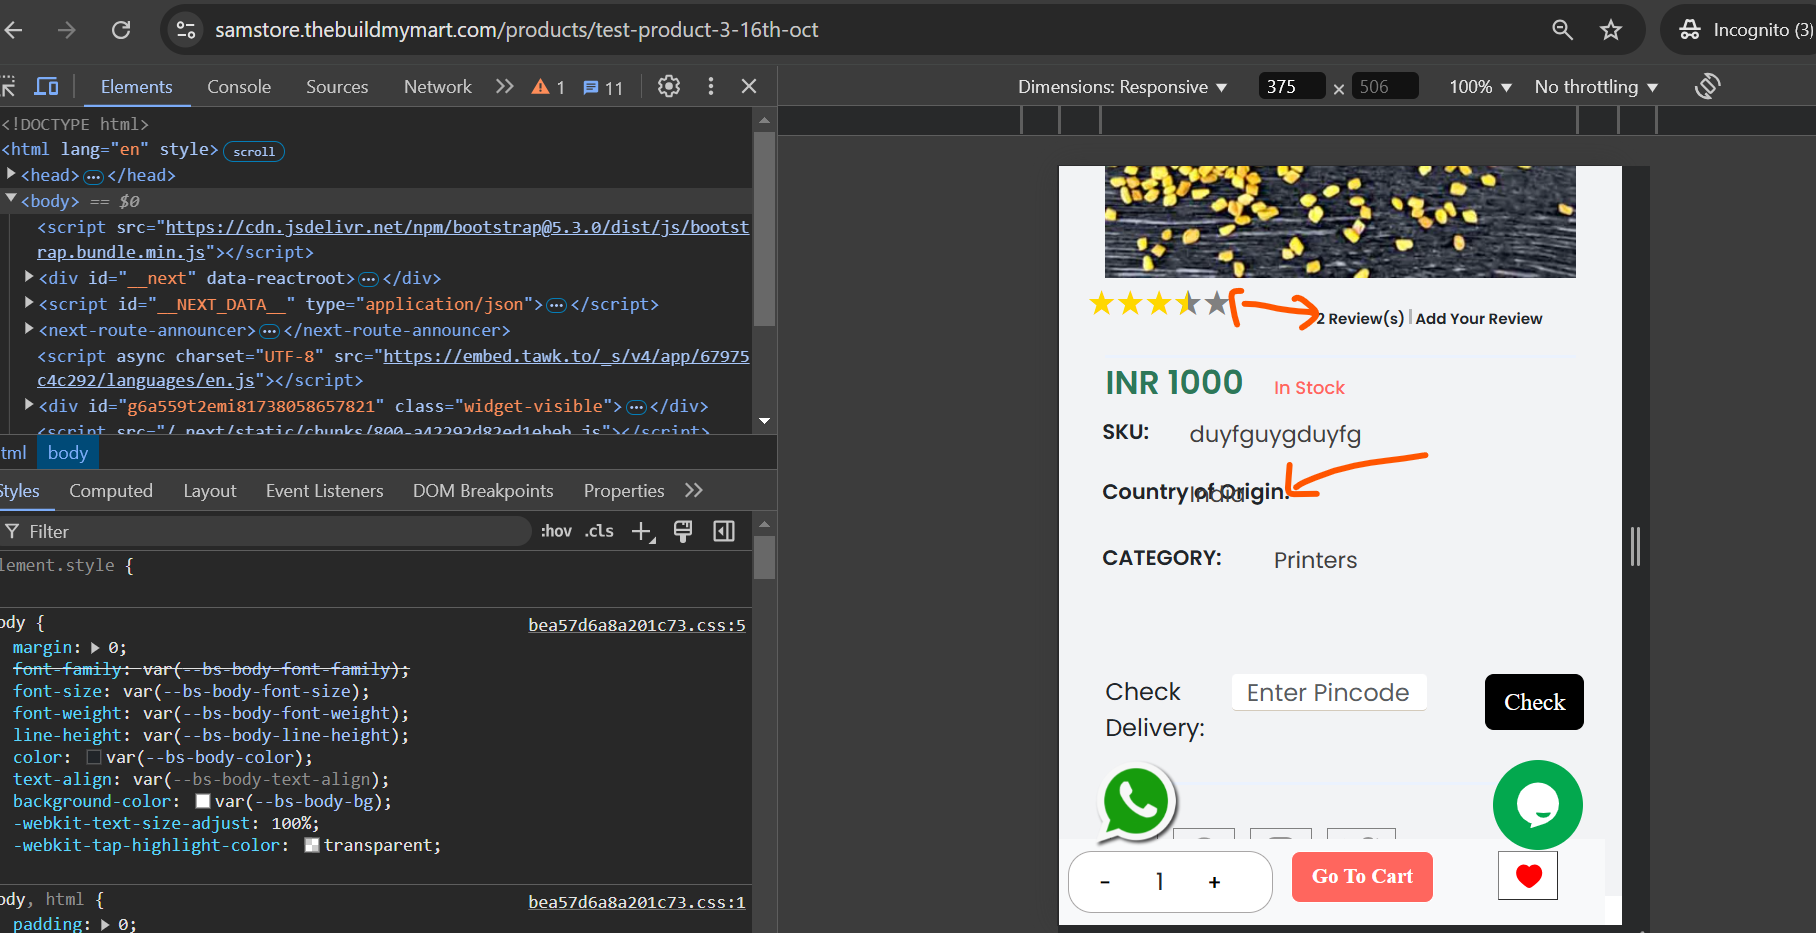The height and width of the screenshot is (933, 1816).
Task: Increase quantity with the plus button
Action: (1214, 882)
